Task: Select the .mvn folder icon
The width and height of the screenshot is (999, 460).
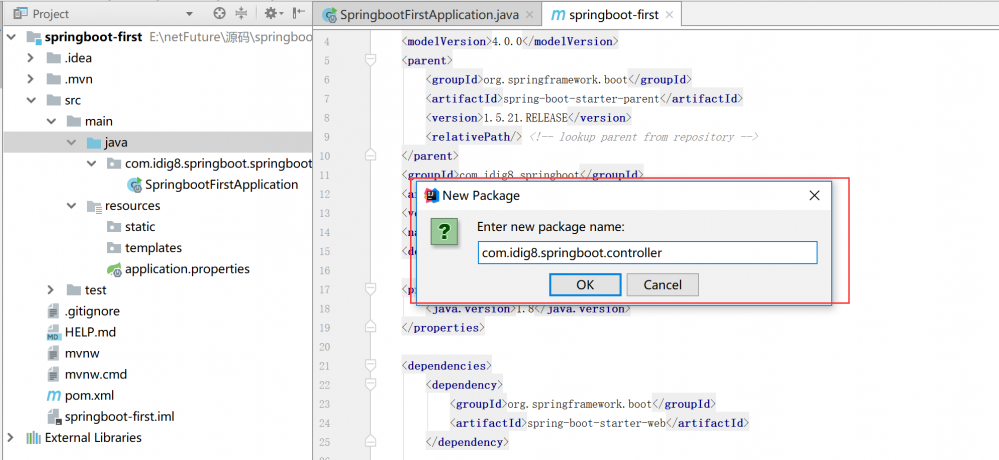Action: tap(54, 79)
